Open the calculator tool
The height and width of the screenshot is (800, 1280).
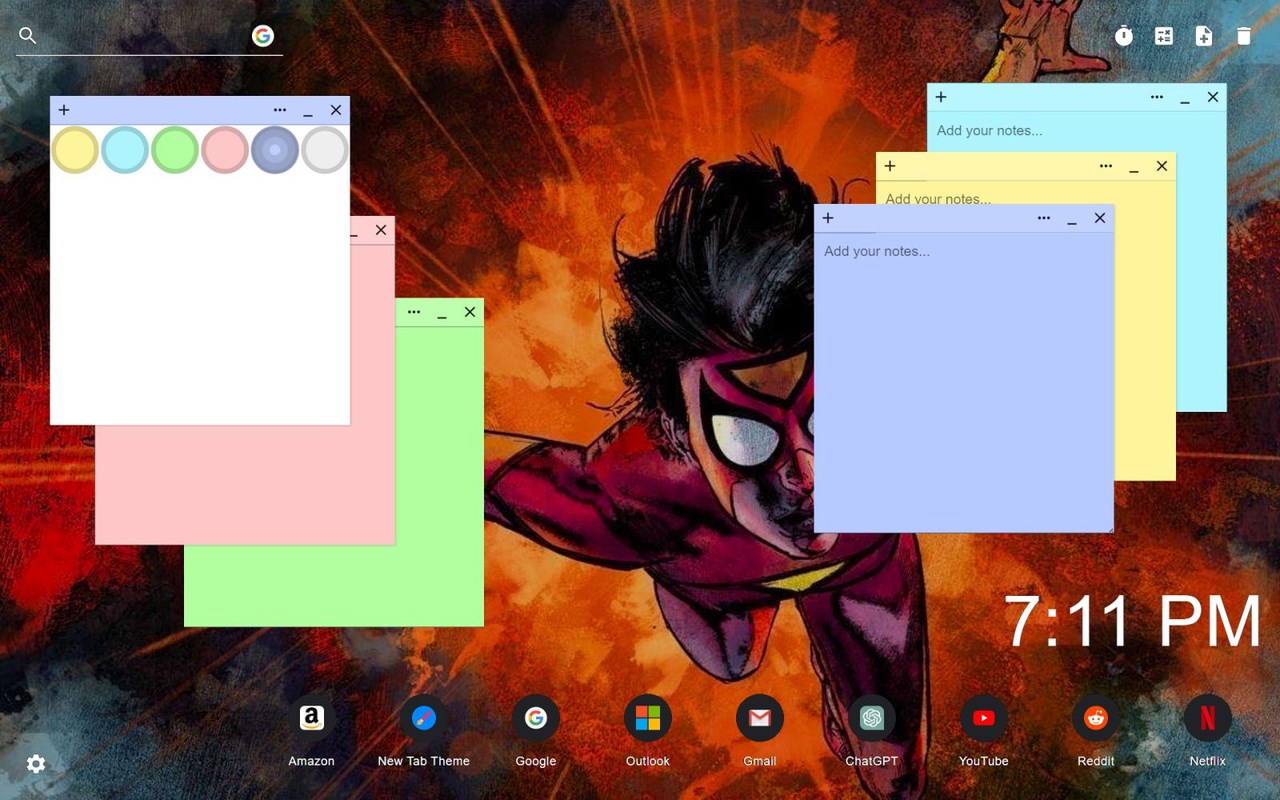pyautogui.click(x=1164, y=36)
